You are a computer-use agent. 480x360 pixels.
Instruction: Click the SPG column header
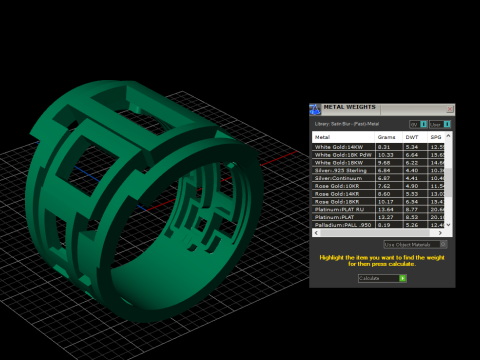pyautogui.click(x=436, y=137)
